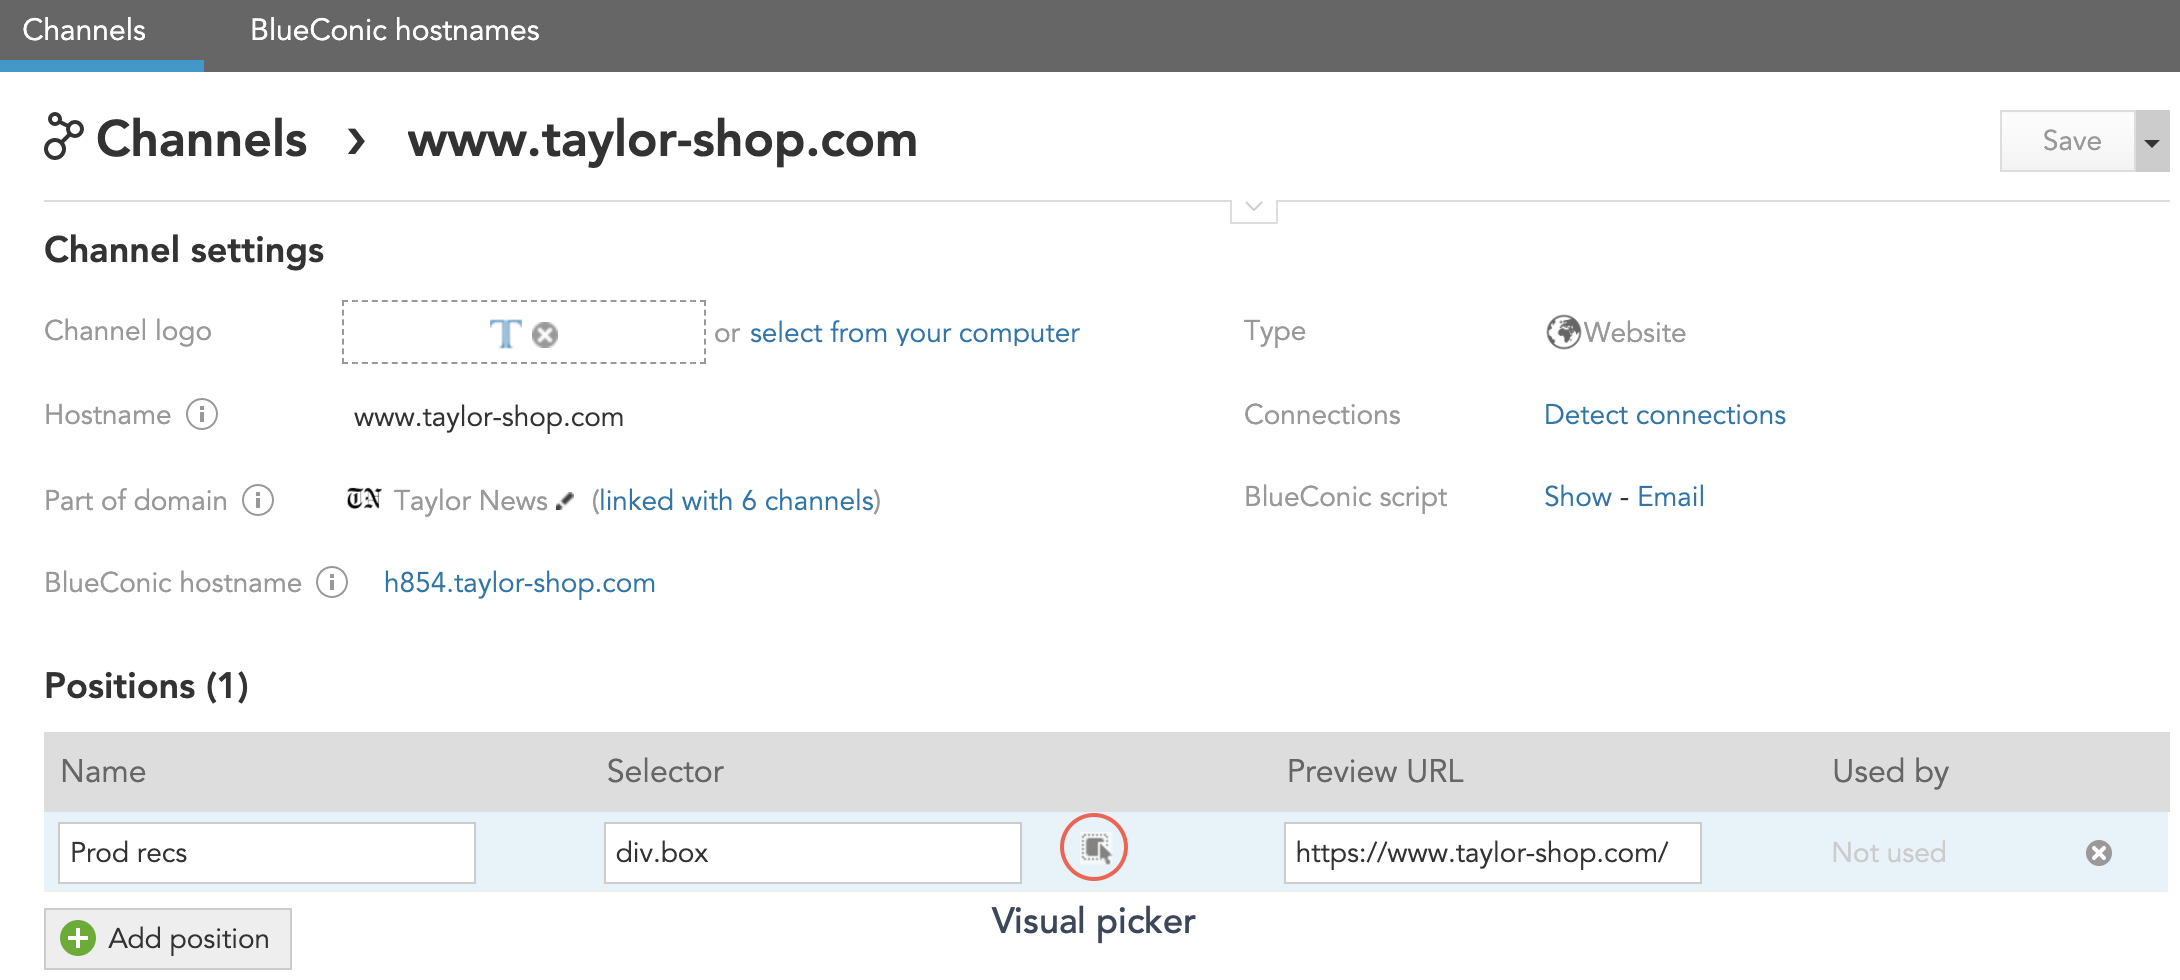Click the Website globe icon
The height and width of the screenshot is (980, 2180).
click(x=1563, y=332)
